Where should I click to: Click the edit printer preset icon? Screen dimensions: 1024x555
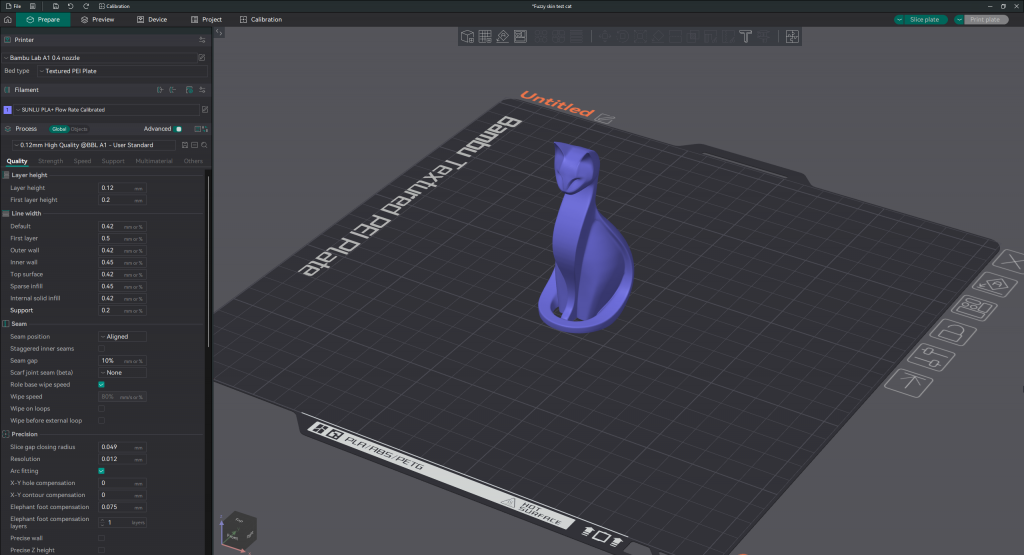click(202, 57)
